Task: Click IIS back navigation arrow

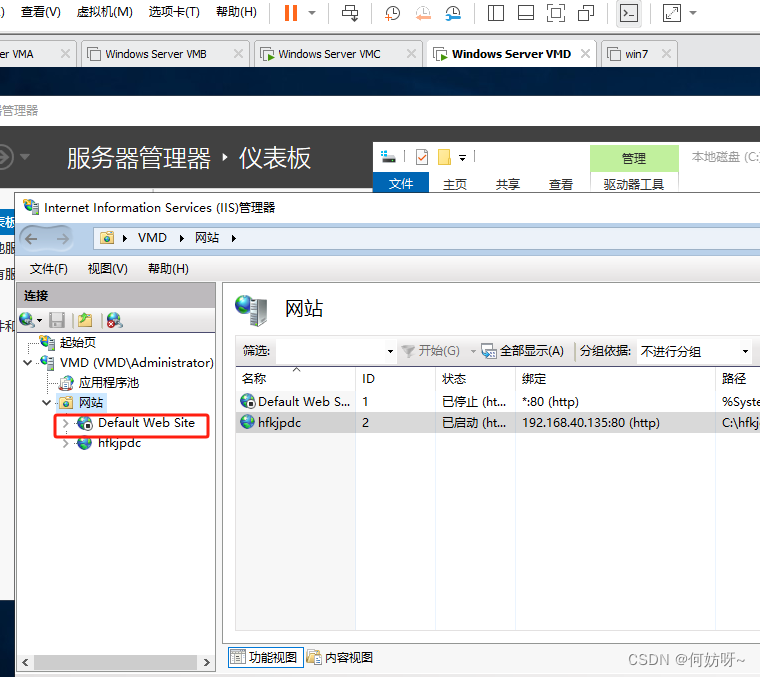Action: (32, 238)
